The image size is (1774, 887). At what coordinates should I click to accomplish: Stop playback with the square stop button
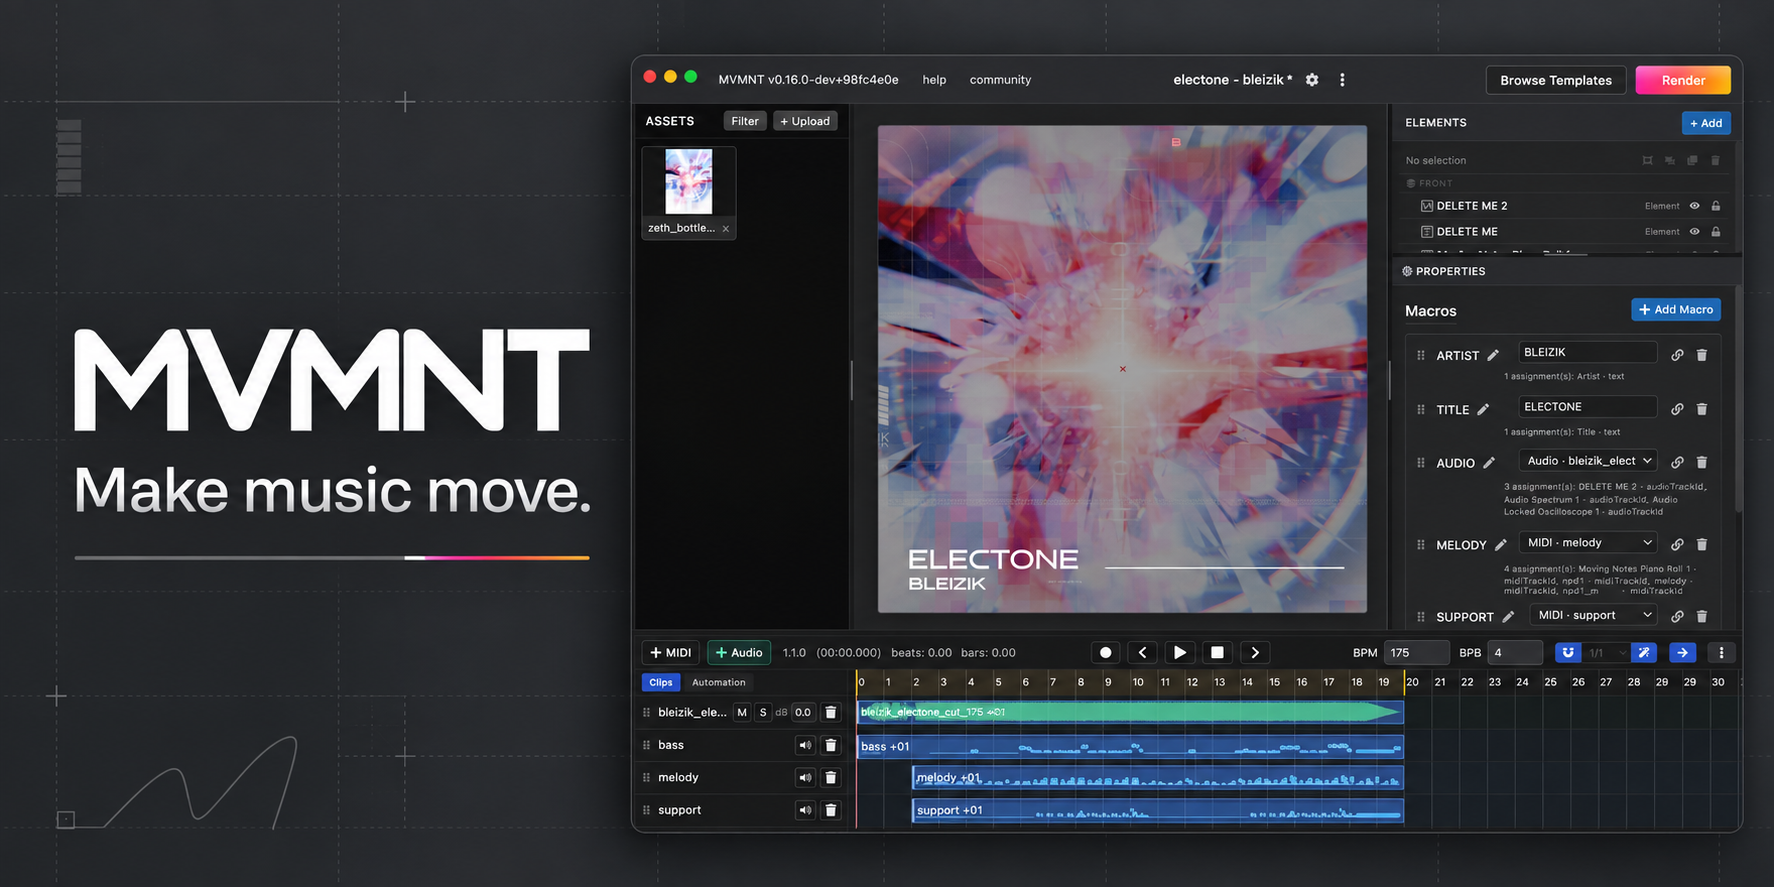1217,653
